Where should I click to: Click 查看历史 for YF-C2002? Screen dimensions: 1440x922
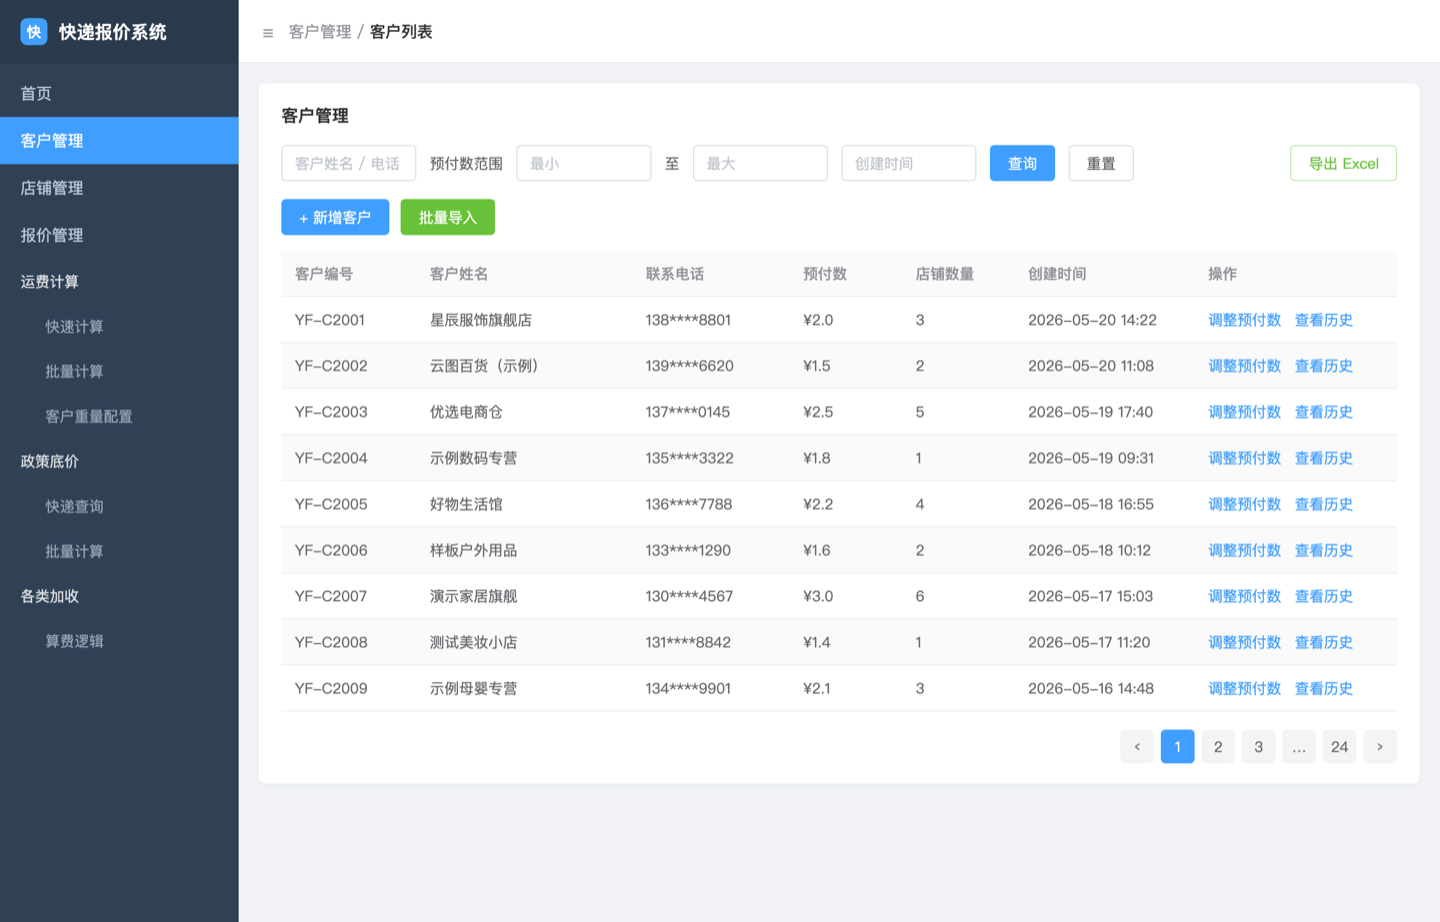tap(1324, 366)
